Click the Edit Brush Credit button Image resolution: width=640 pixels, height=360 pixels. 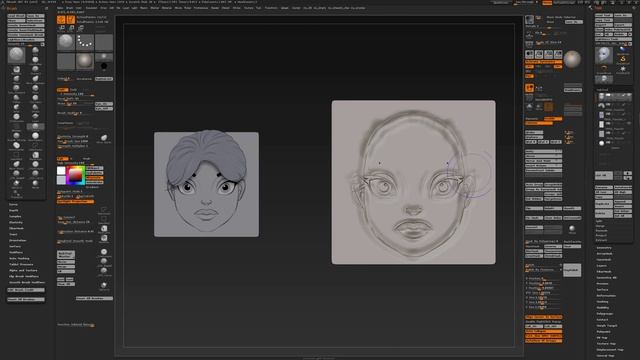coord(26,290)
